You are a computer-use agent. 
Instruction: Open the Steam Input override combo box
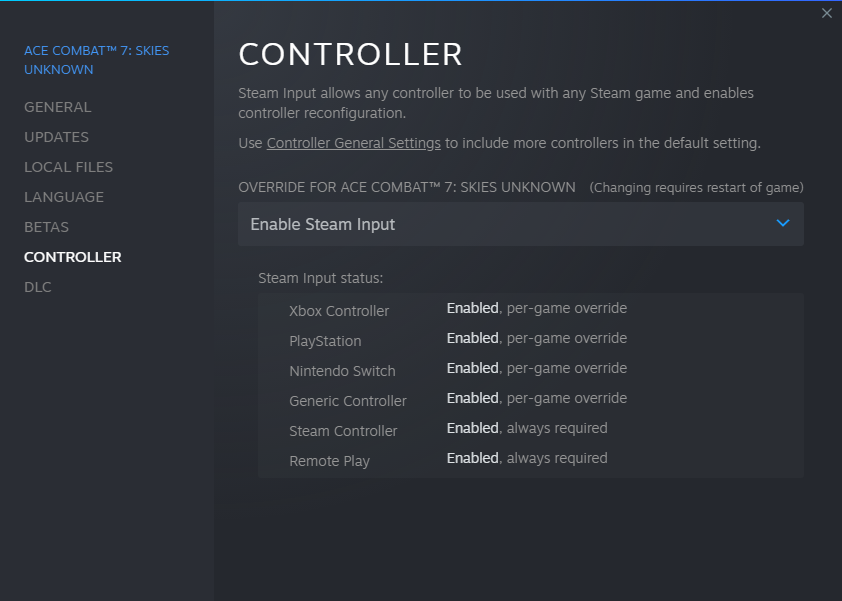tap(520, 224)
